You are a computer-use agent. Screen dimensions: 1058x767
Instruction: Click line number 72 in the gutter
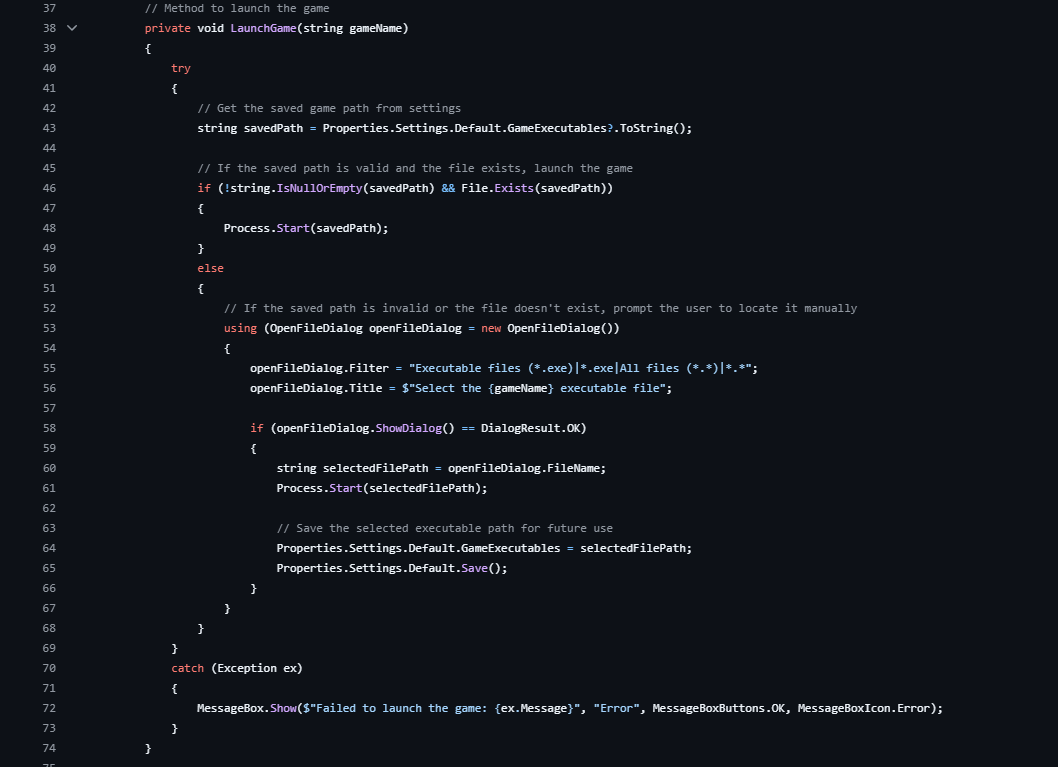coord(49,708)
